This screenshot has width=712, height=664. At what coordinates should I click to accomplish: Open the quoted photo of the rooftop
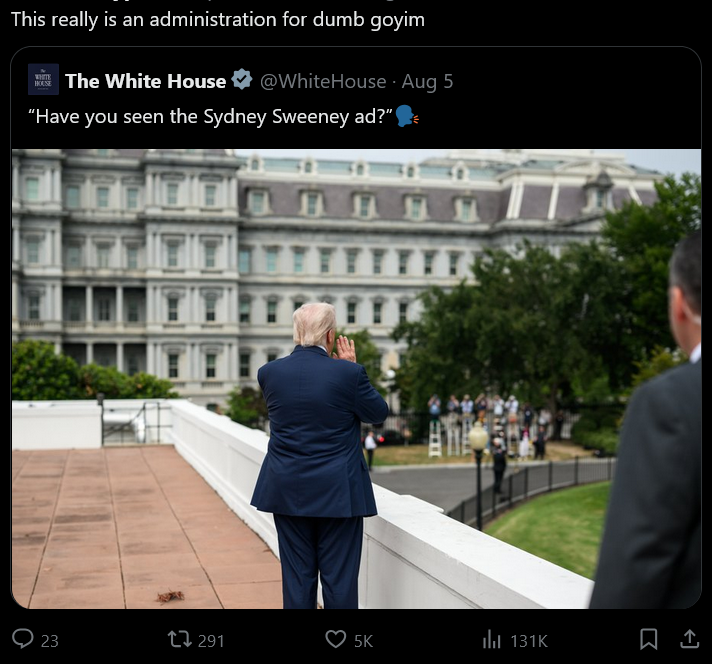(x=356, y=379)
